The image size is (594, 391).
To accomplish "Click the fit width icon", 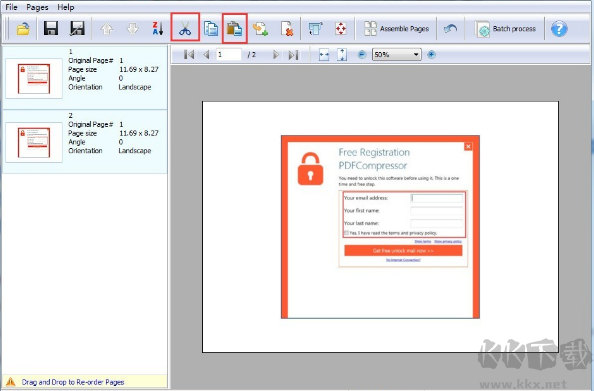I will tap(324, 55).
